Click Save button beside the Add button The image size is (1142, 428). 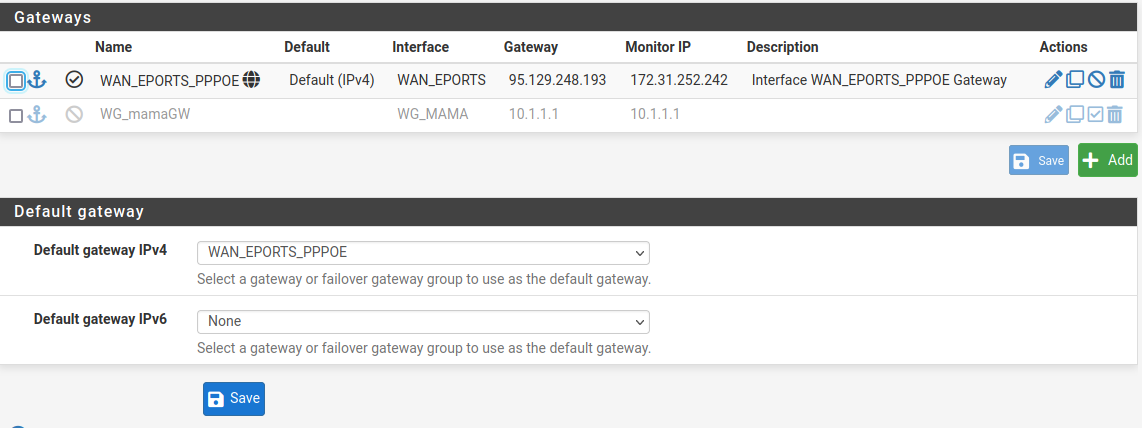click(1039, 160)
